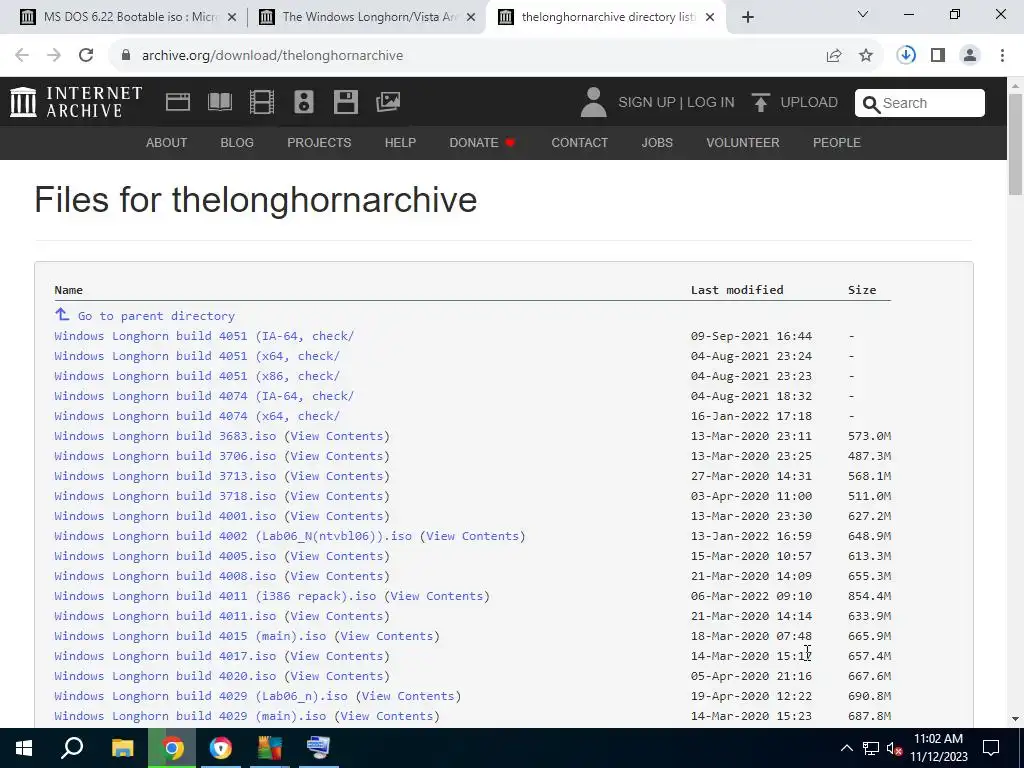Screen dimensions: 1024x768
Task: Click the address bar URL
Action: [272, 56]
